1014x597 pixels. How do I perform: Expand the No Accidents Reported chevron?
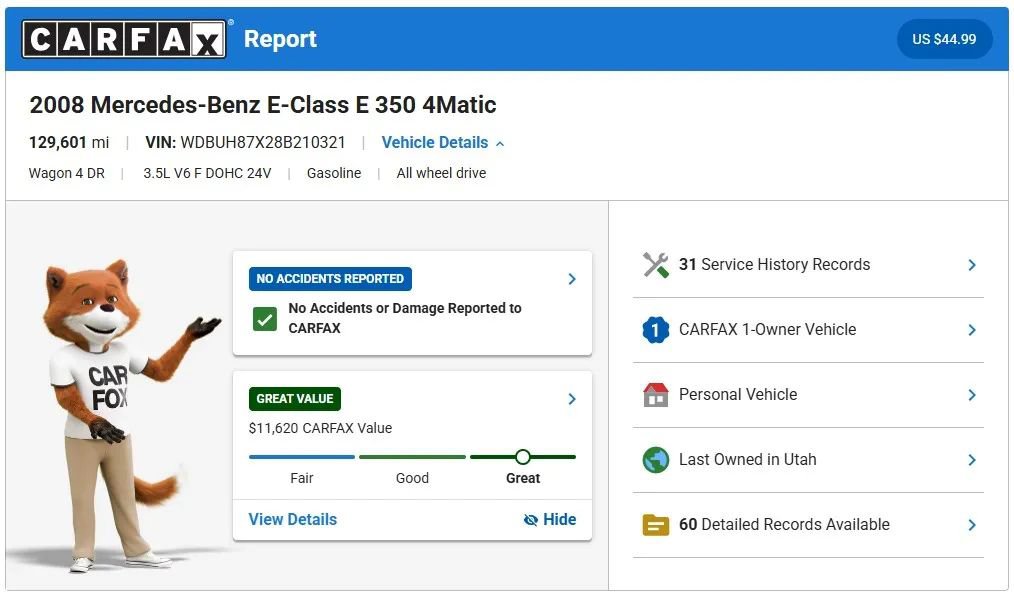tap(572, 279)
